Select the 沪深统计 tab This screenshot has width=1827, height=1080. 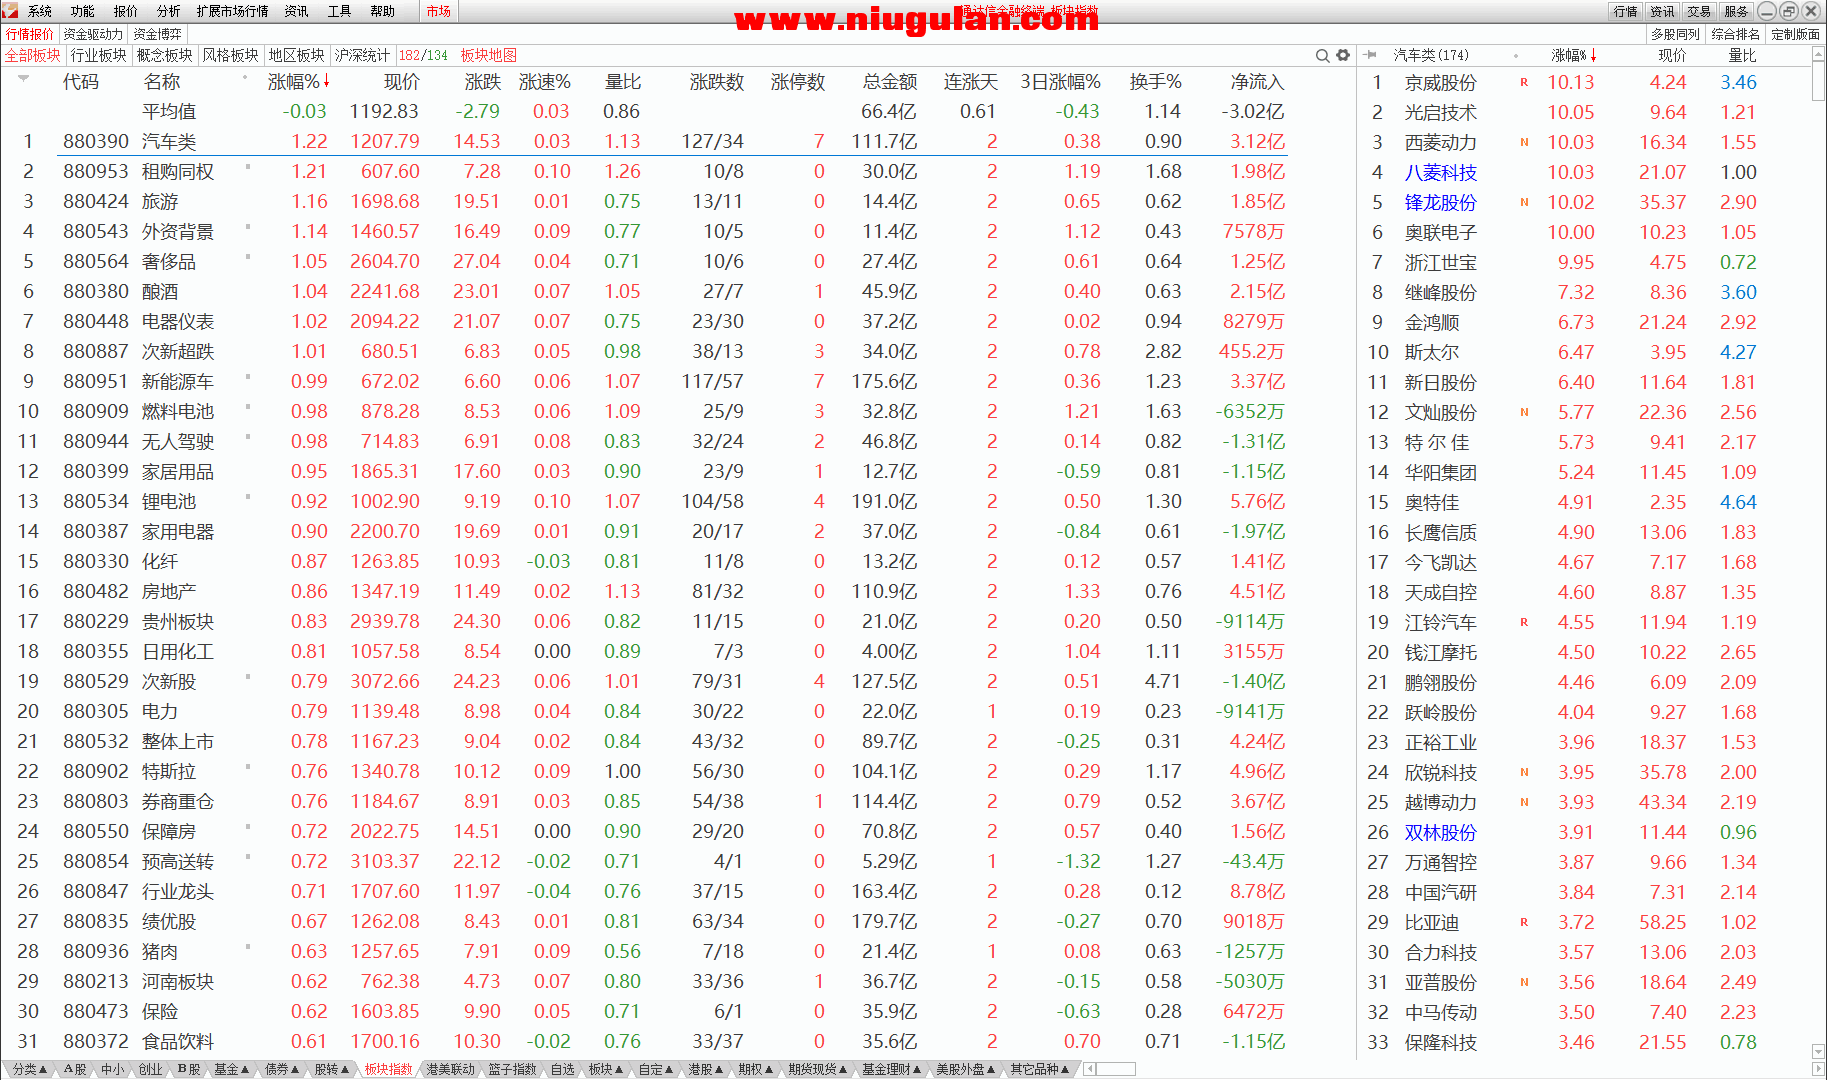[x=362, y=55]
